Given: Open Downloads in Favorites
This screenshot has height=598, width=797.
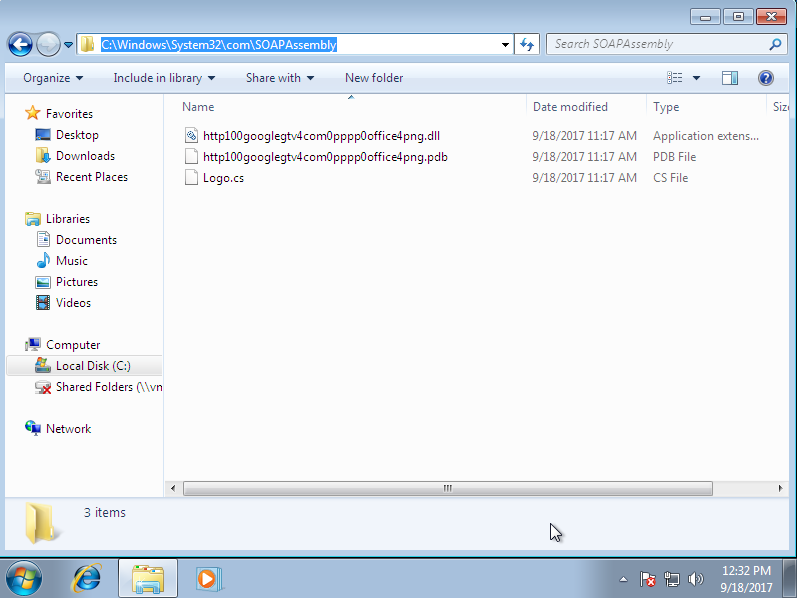Looking at the screenshot, I should coord(85,156).
